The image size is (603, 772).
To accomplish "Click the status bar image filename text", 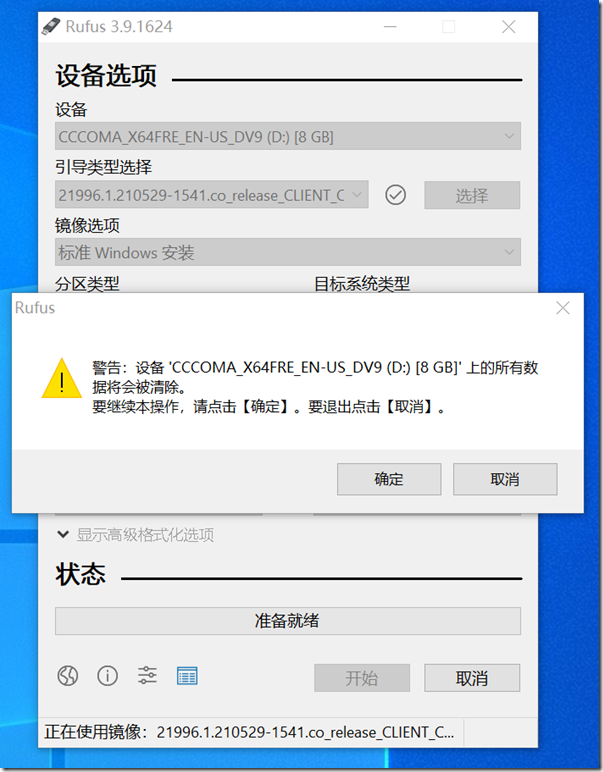I will coord(305,732).
